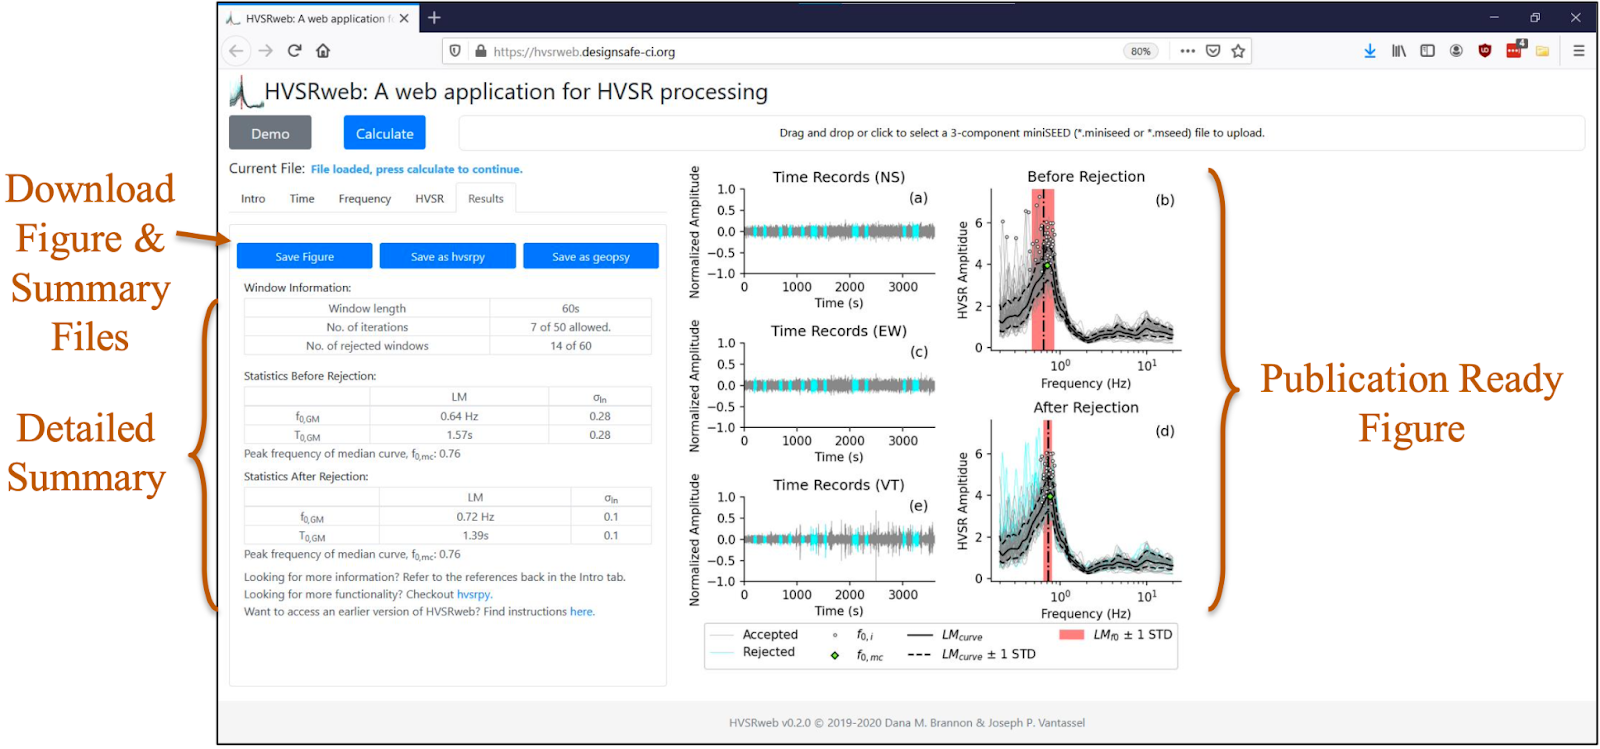1600x749 pixels.
Task: Open the Intro tab
Action: [x=253, y=199]
